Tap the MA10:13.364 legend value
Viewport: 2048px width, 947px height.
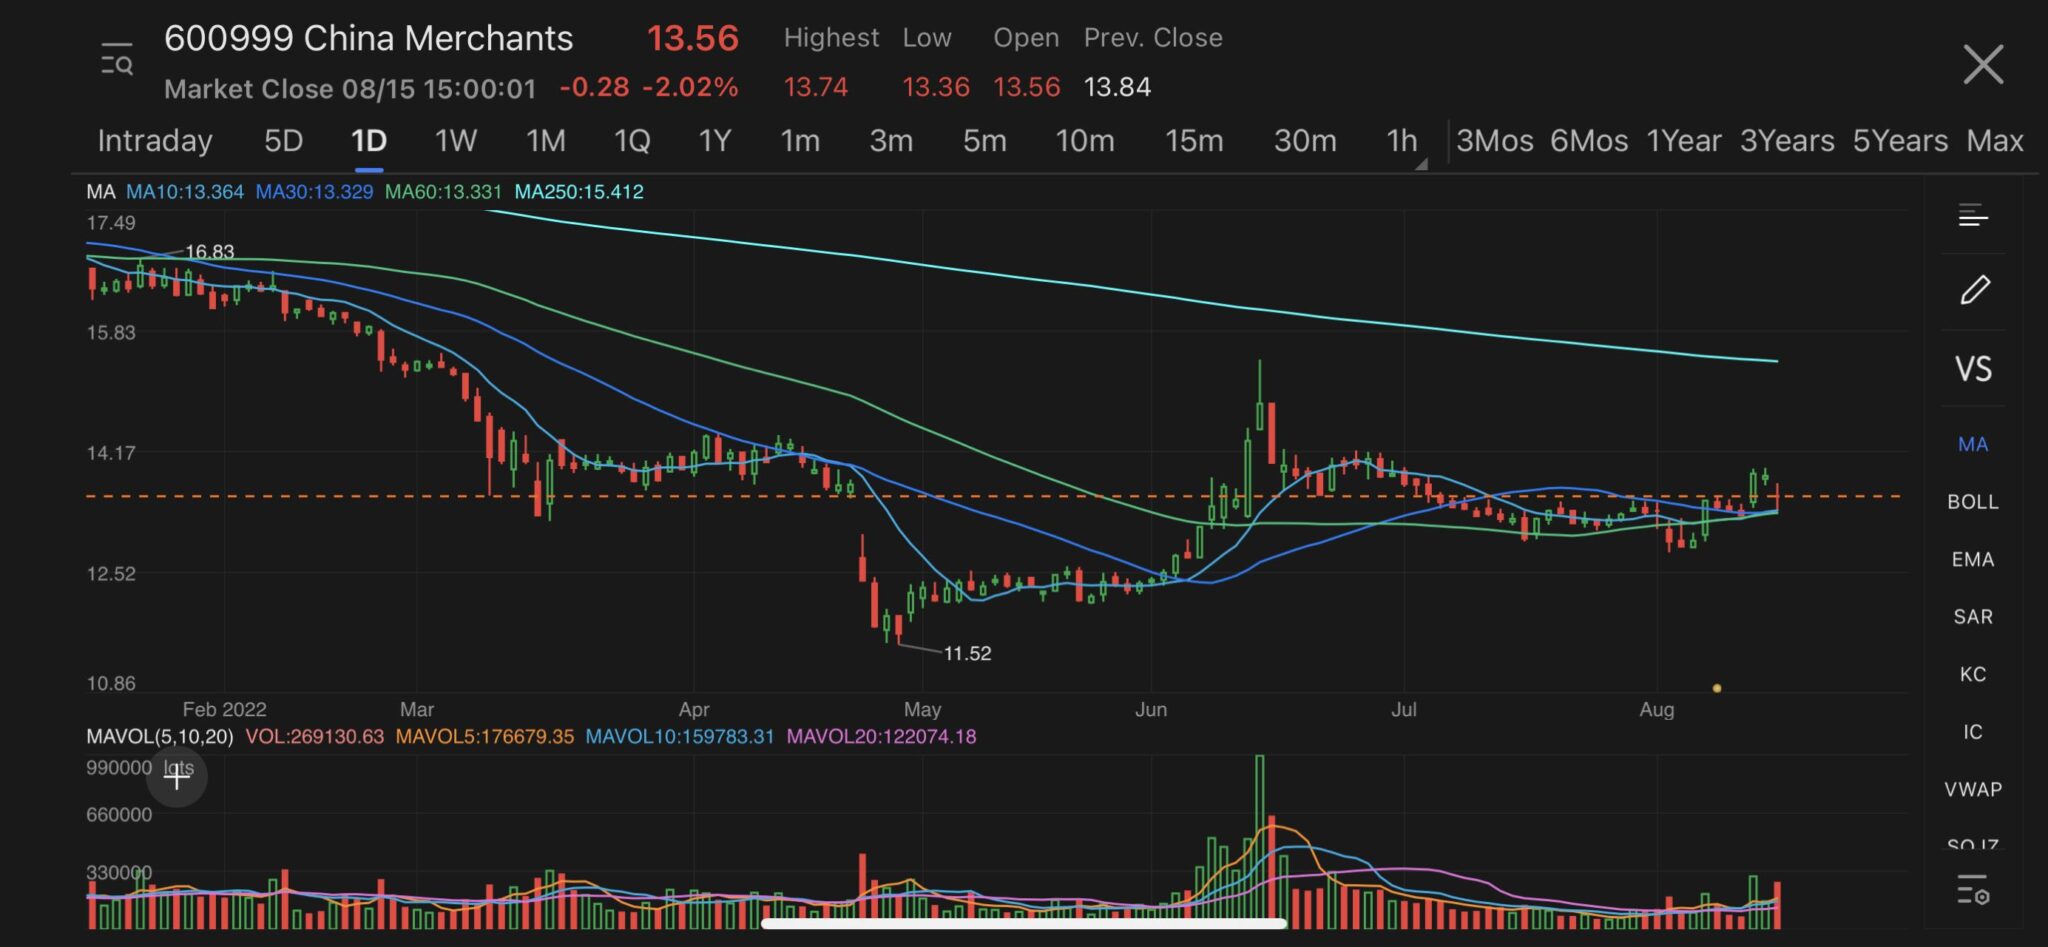[185, 192]
